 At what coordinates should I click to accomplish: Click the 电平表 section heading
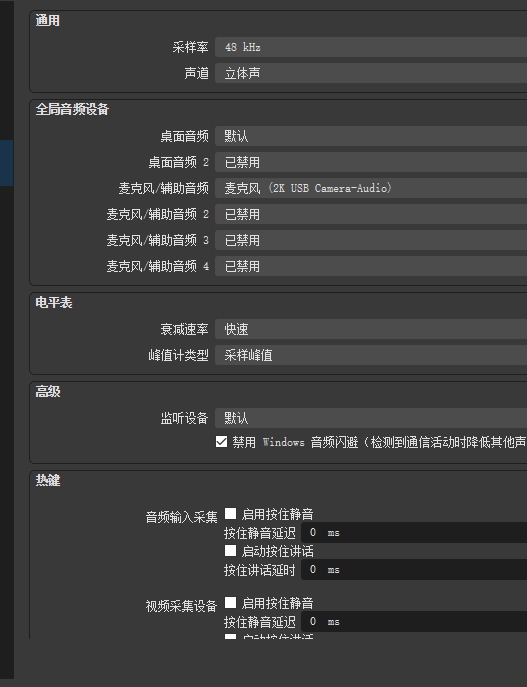coord(53,303)
